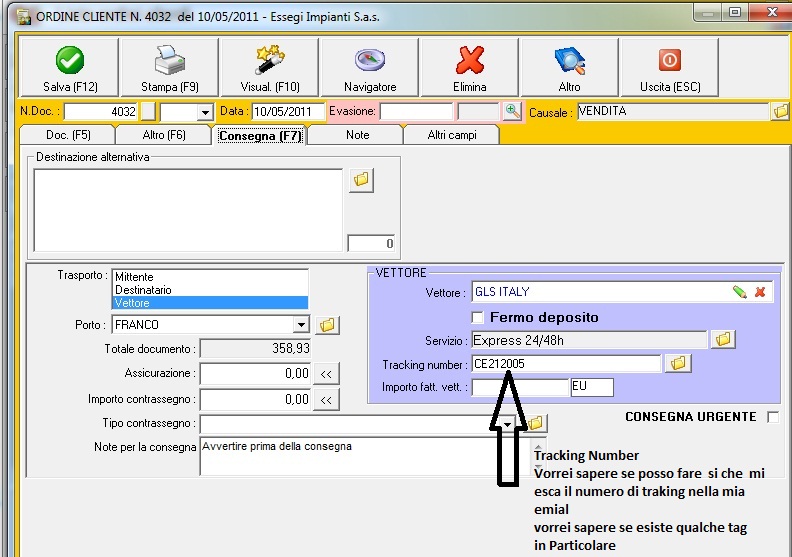Toggle the Fermo deposito checkbox
This screenshot has width=792, height=557.
(x=477, y=318)
